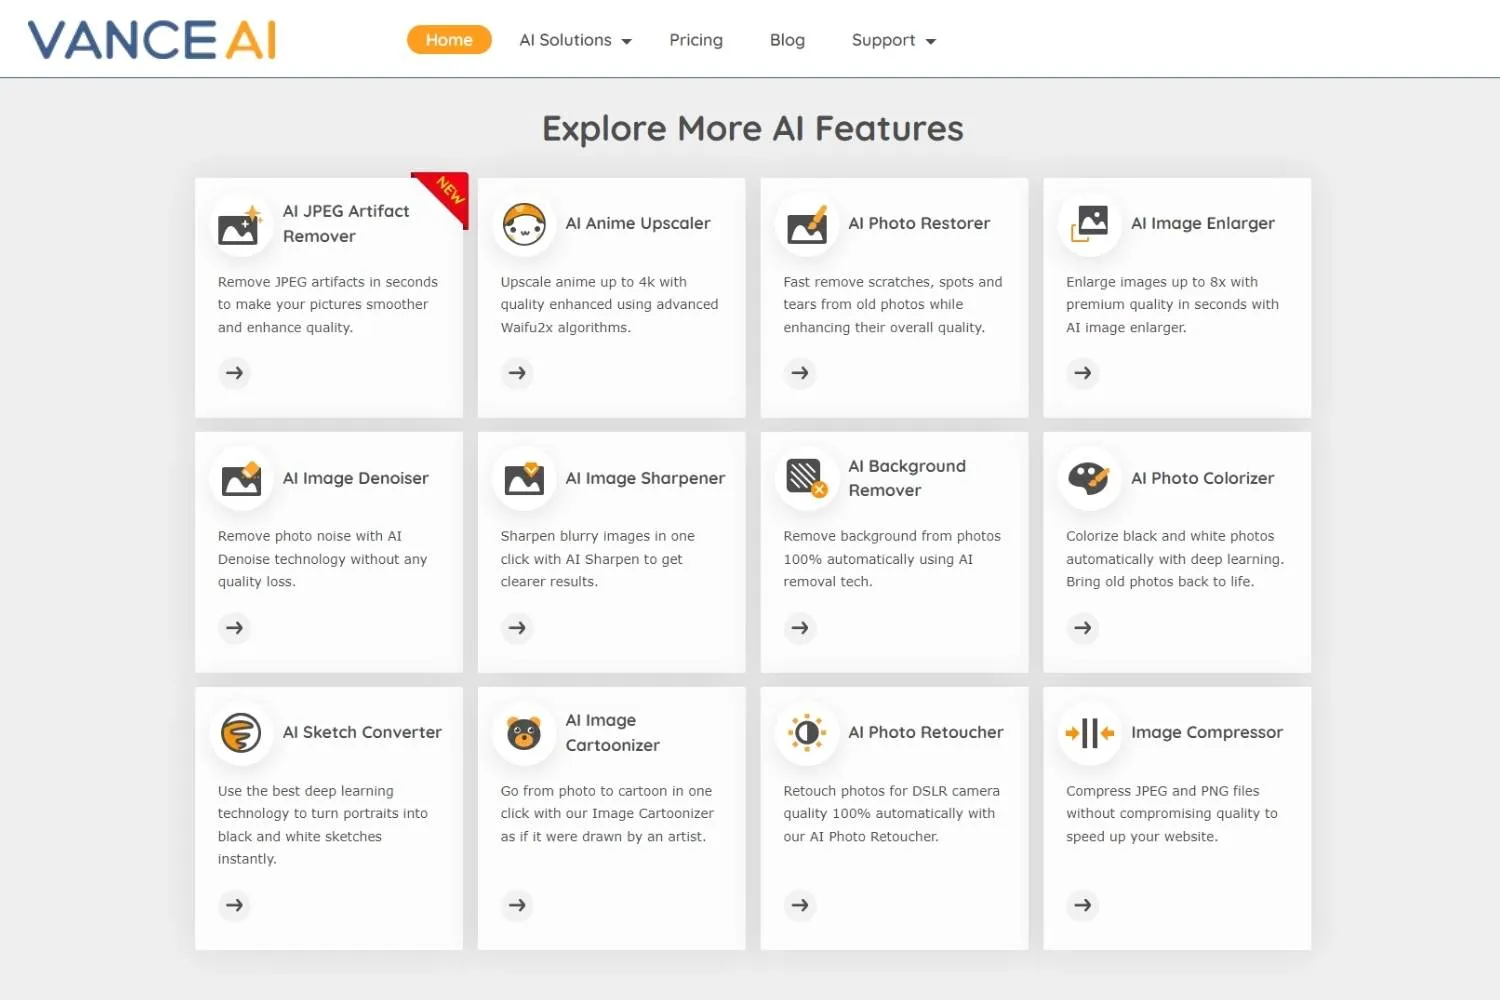Expand the Support dropdown menu

pyautogui.click(x=893, y=40)
